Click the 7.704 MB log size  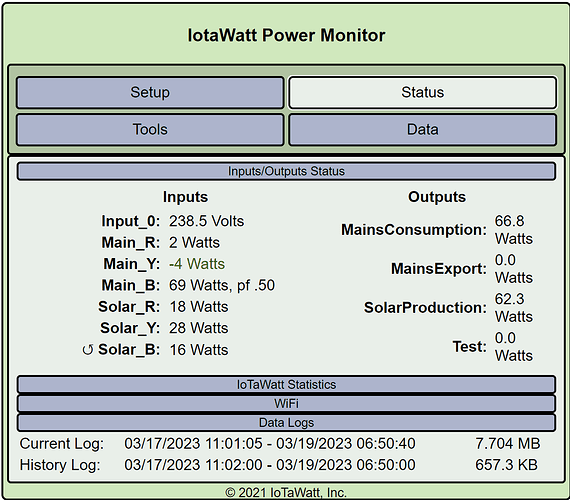507,444
